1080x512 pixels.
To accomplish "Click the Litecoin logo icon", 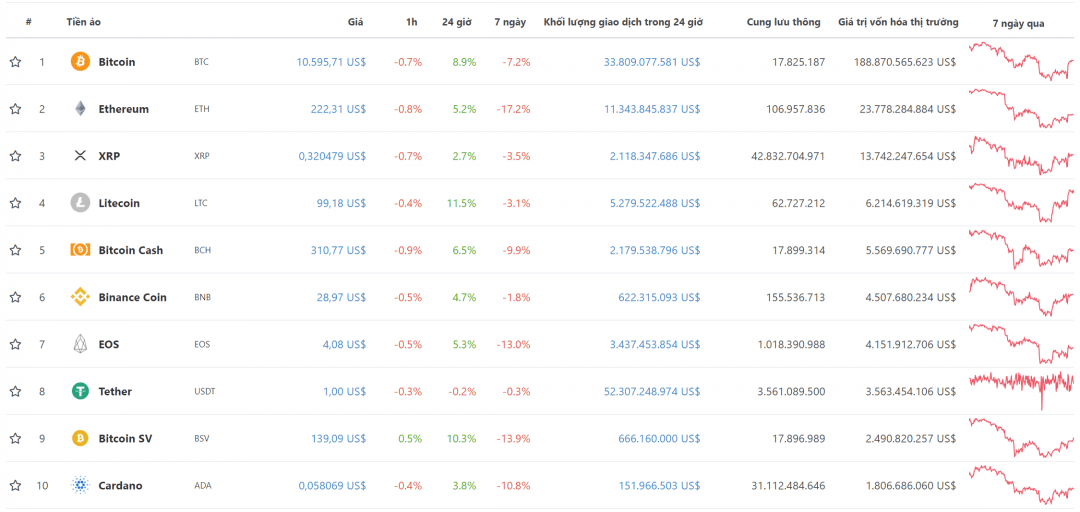I will coord(81,203).
